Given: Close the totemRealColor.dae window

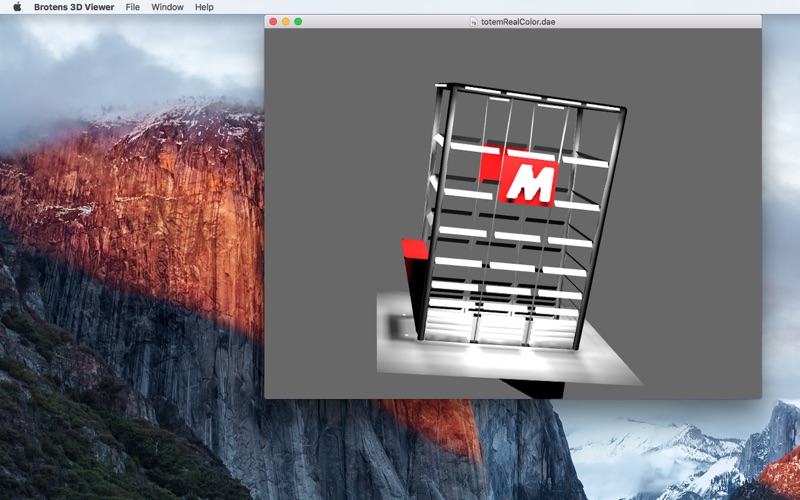Looking at the screenshot, I should 273,21.
